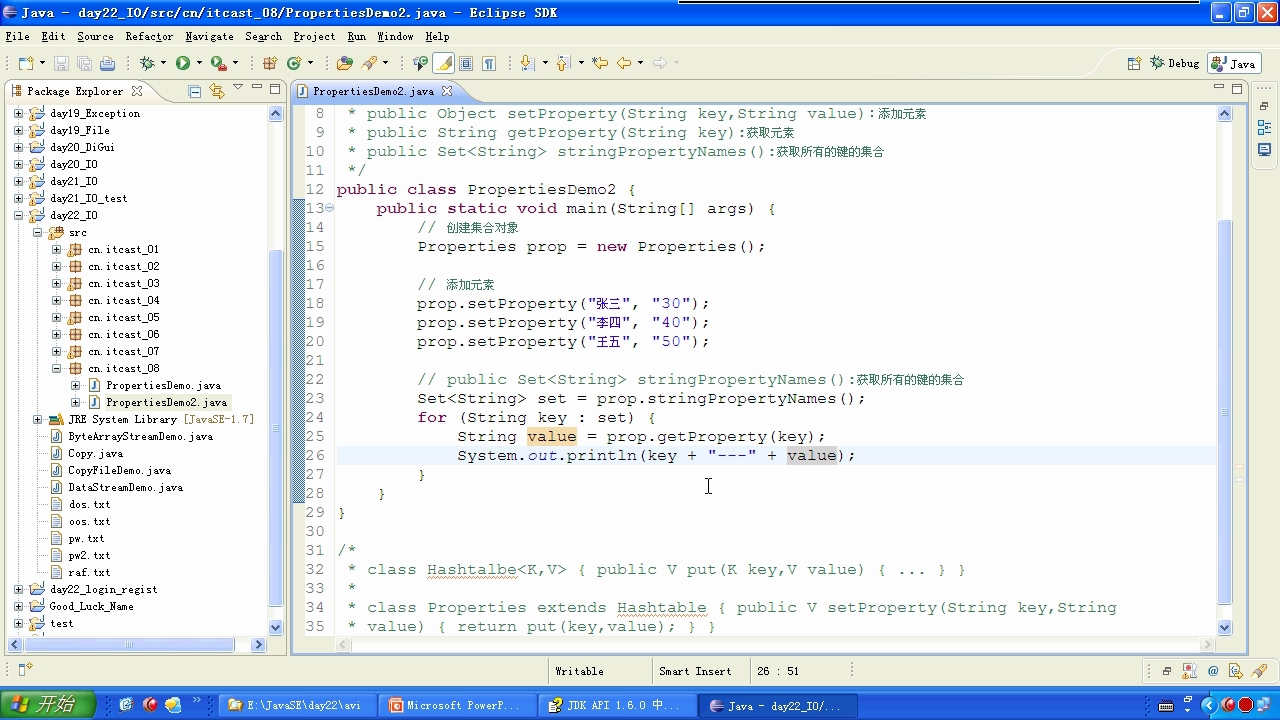1280x720 pixels.
Task: Toggle Block Selection Mode icon
Action: [x=466, y=63]
